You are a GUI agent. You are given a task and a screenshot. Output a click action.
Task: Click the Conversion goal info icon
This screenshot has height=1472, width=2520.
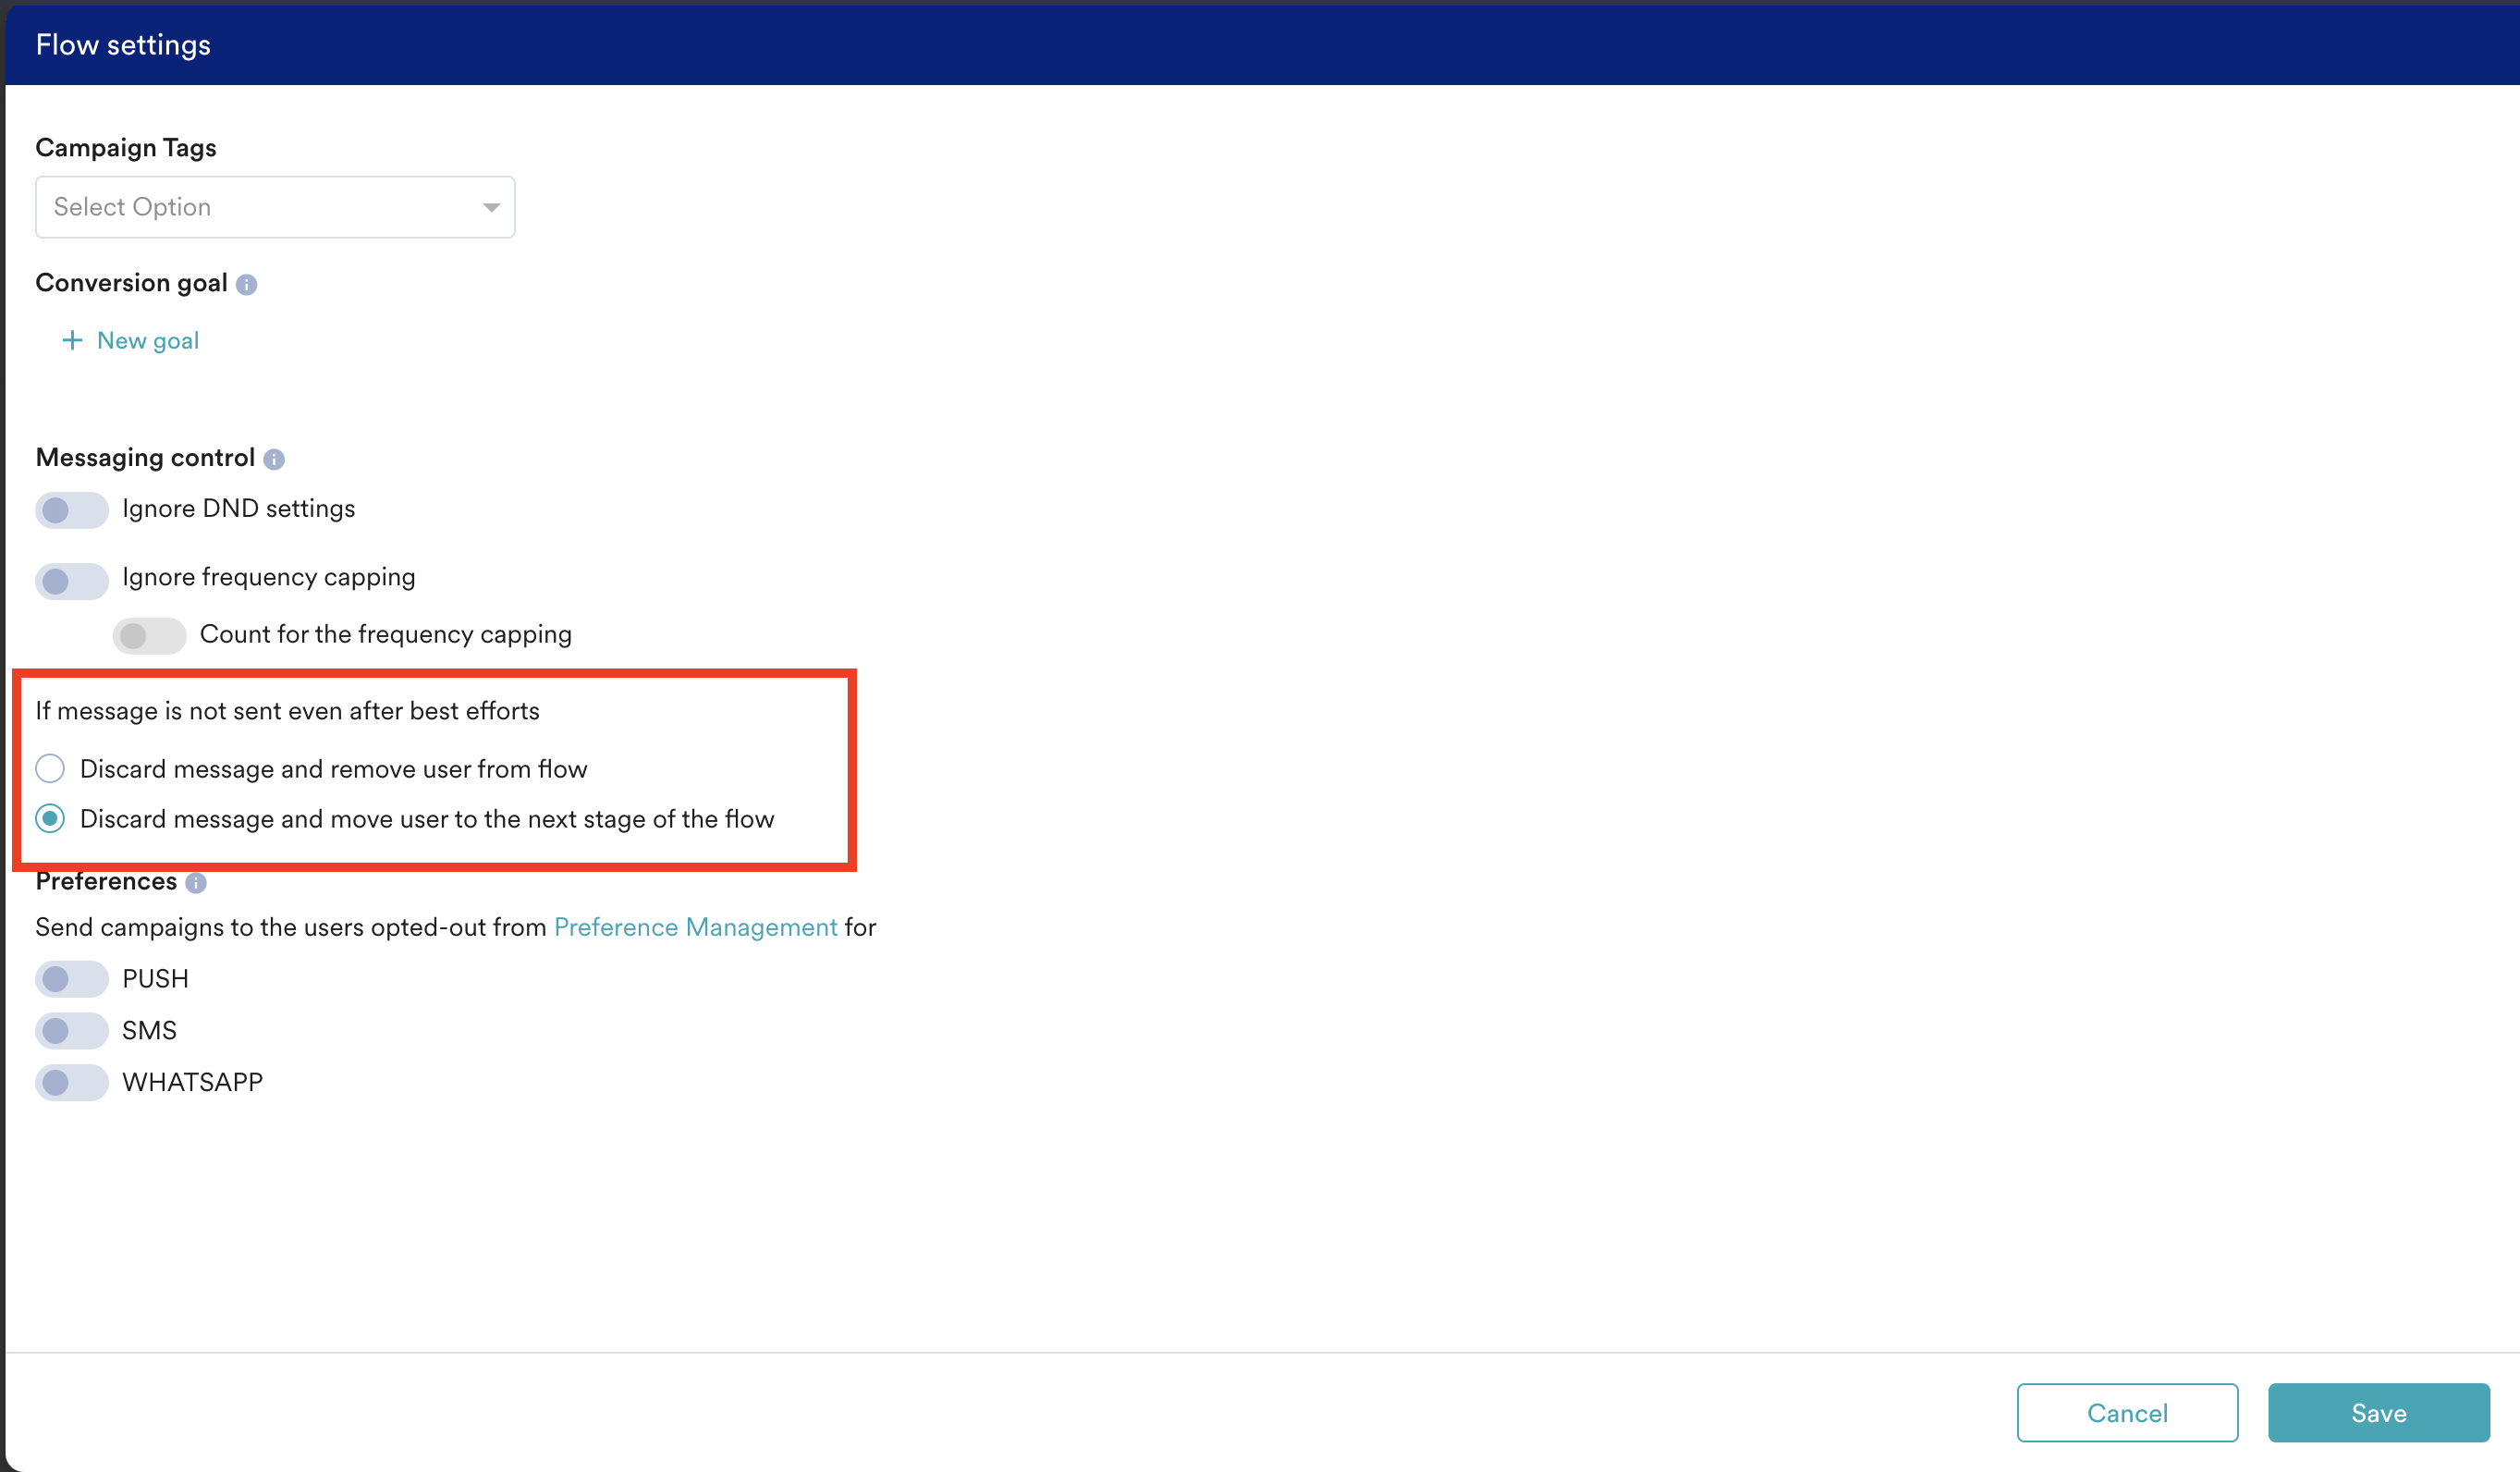(247, 285)
